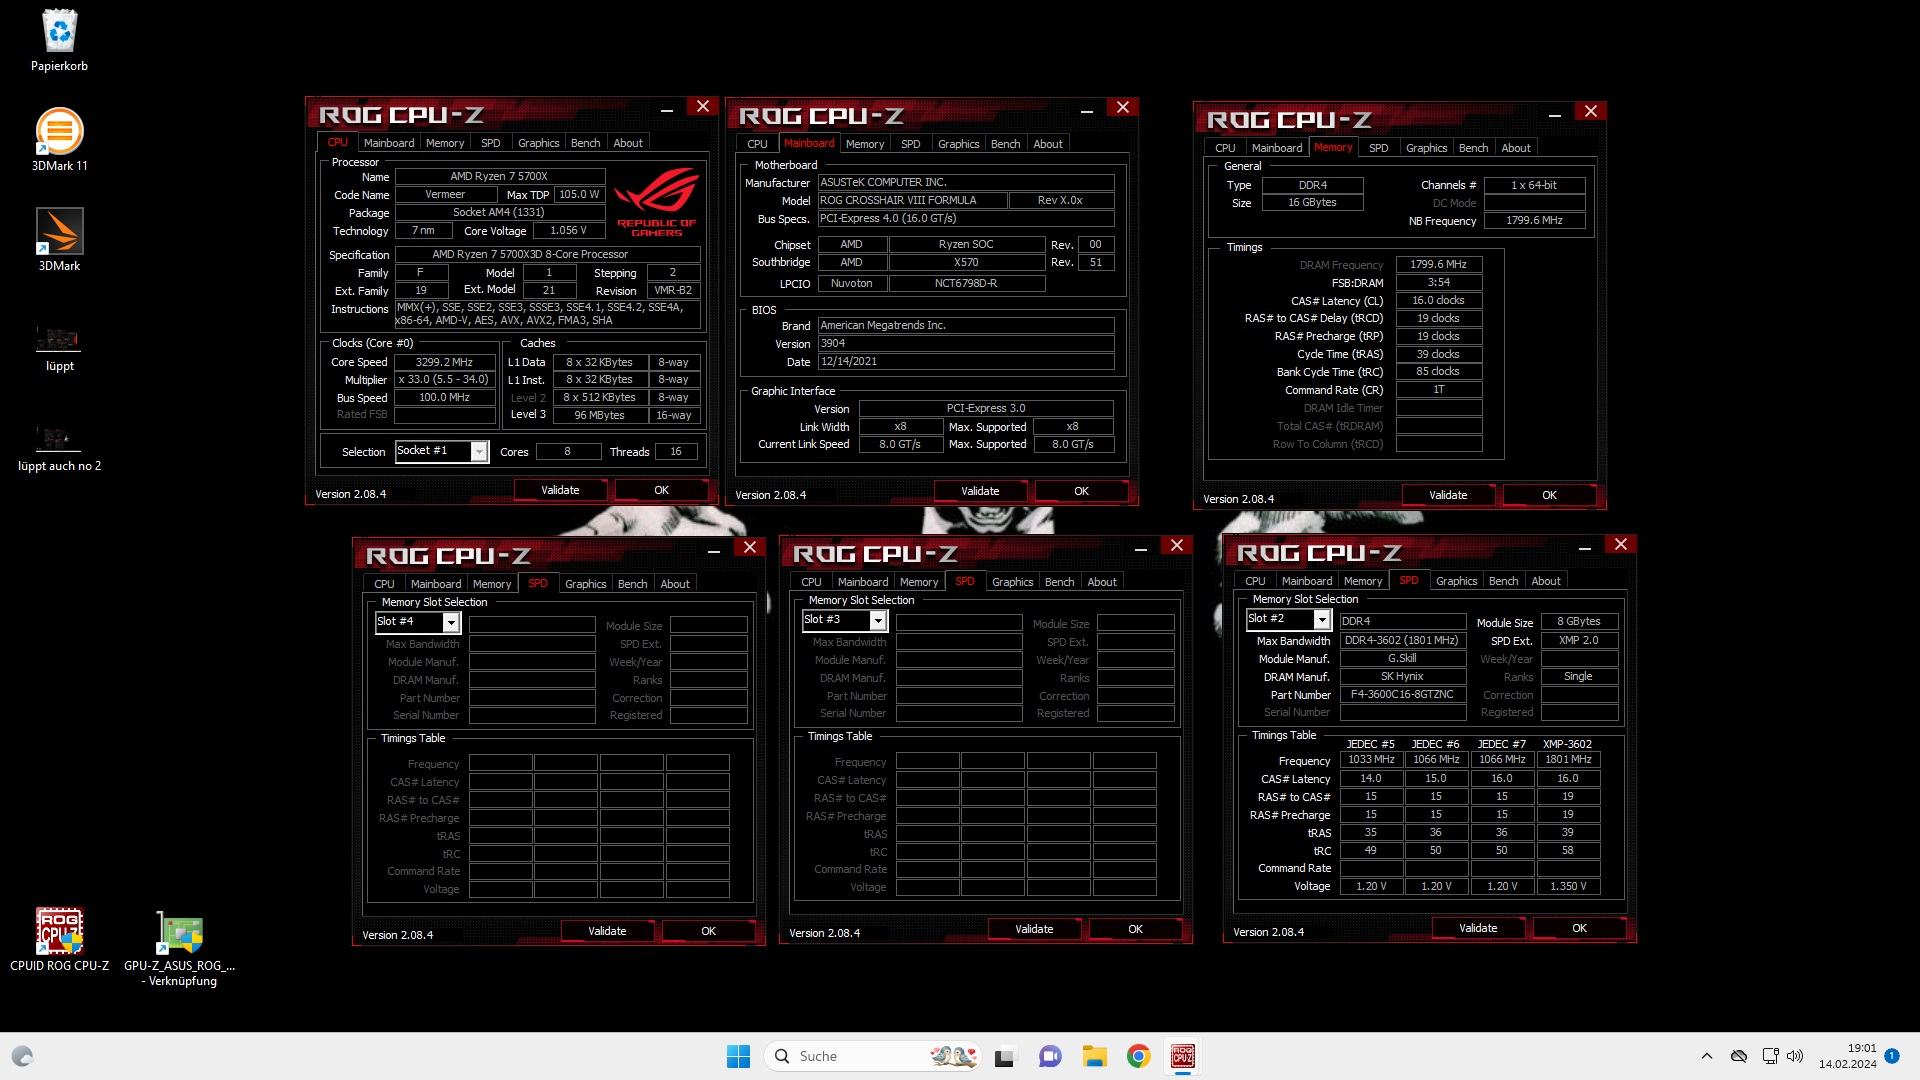This screenshot has width=1920, height=1080.
Task: Open the 3DMark desktop shortcut
Action: (59, 240)
